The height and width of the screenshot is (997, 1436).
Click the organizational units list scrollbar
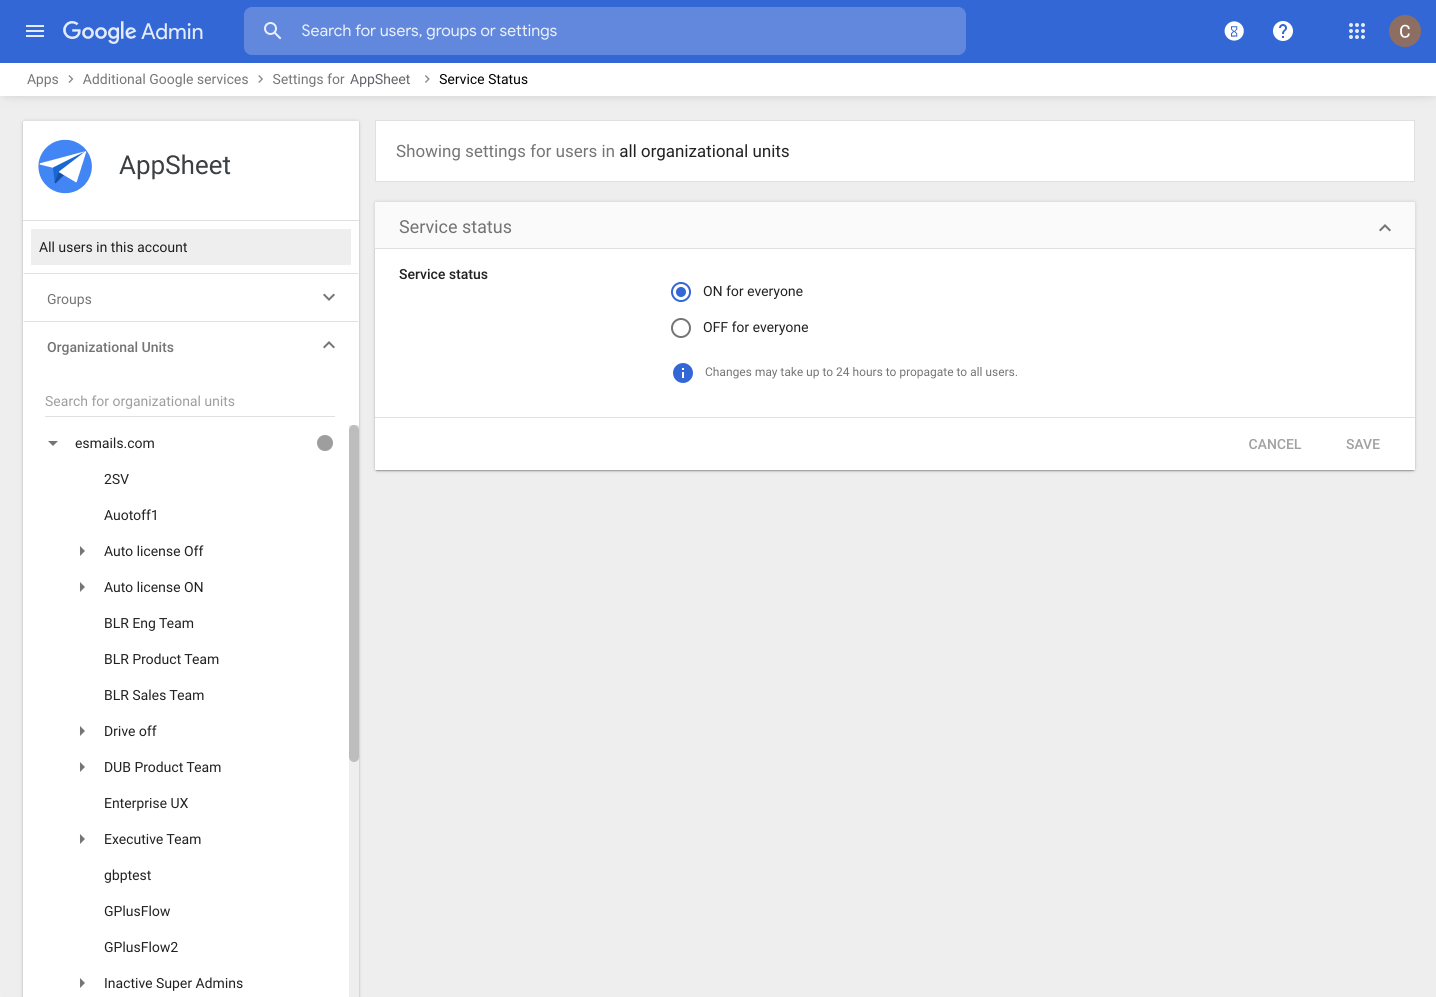pyautogui.click(x=354, y=593)
